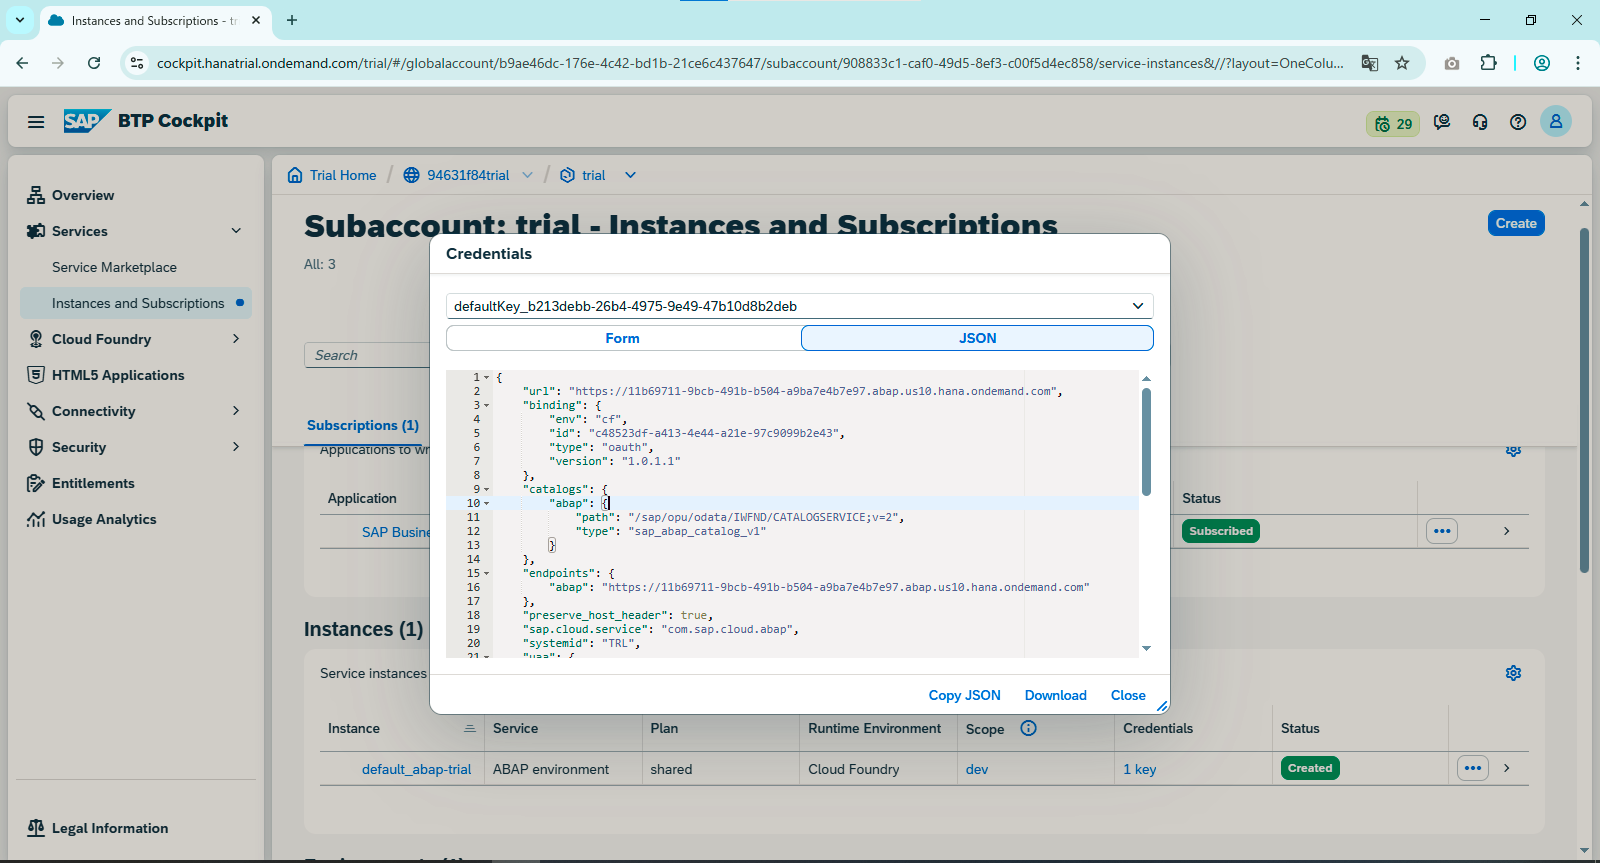Open the 94631f84trial breadcrumb dropdown

[527, 175]
